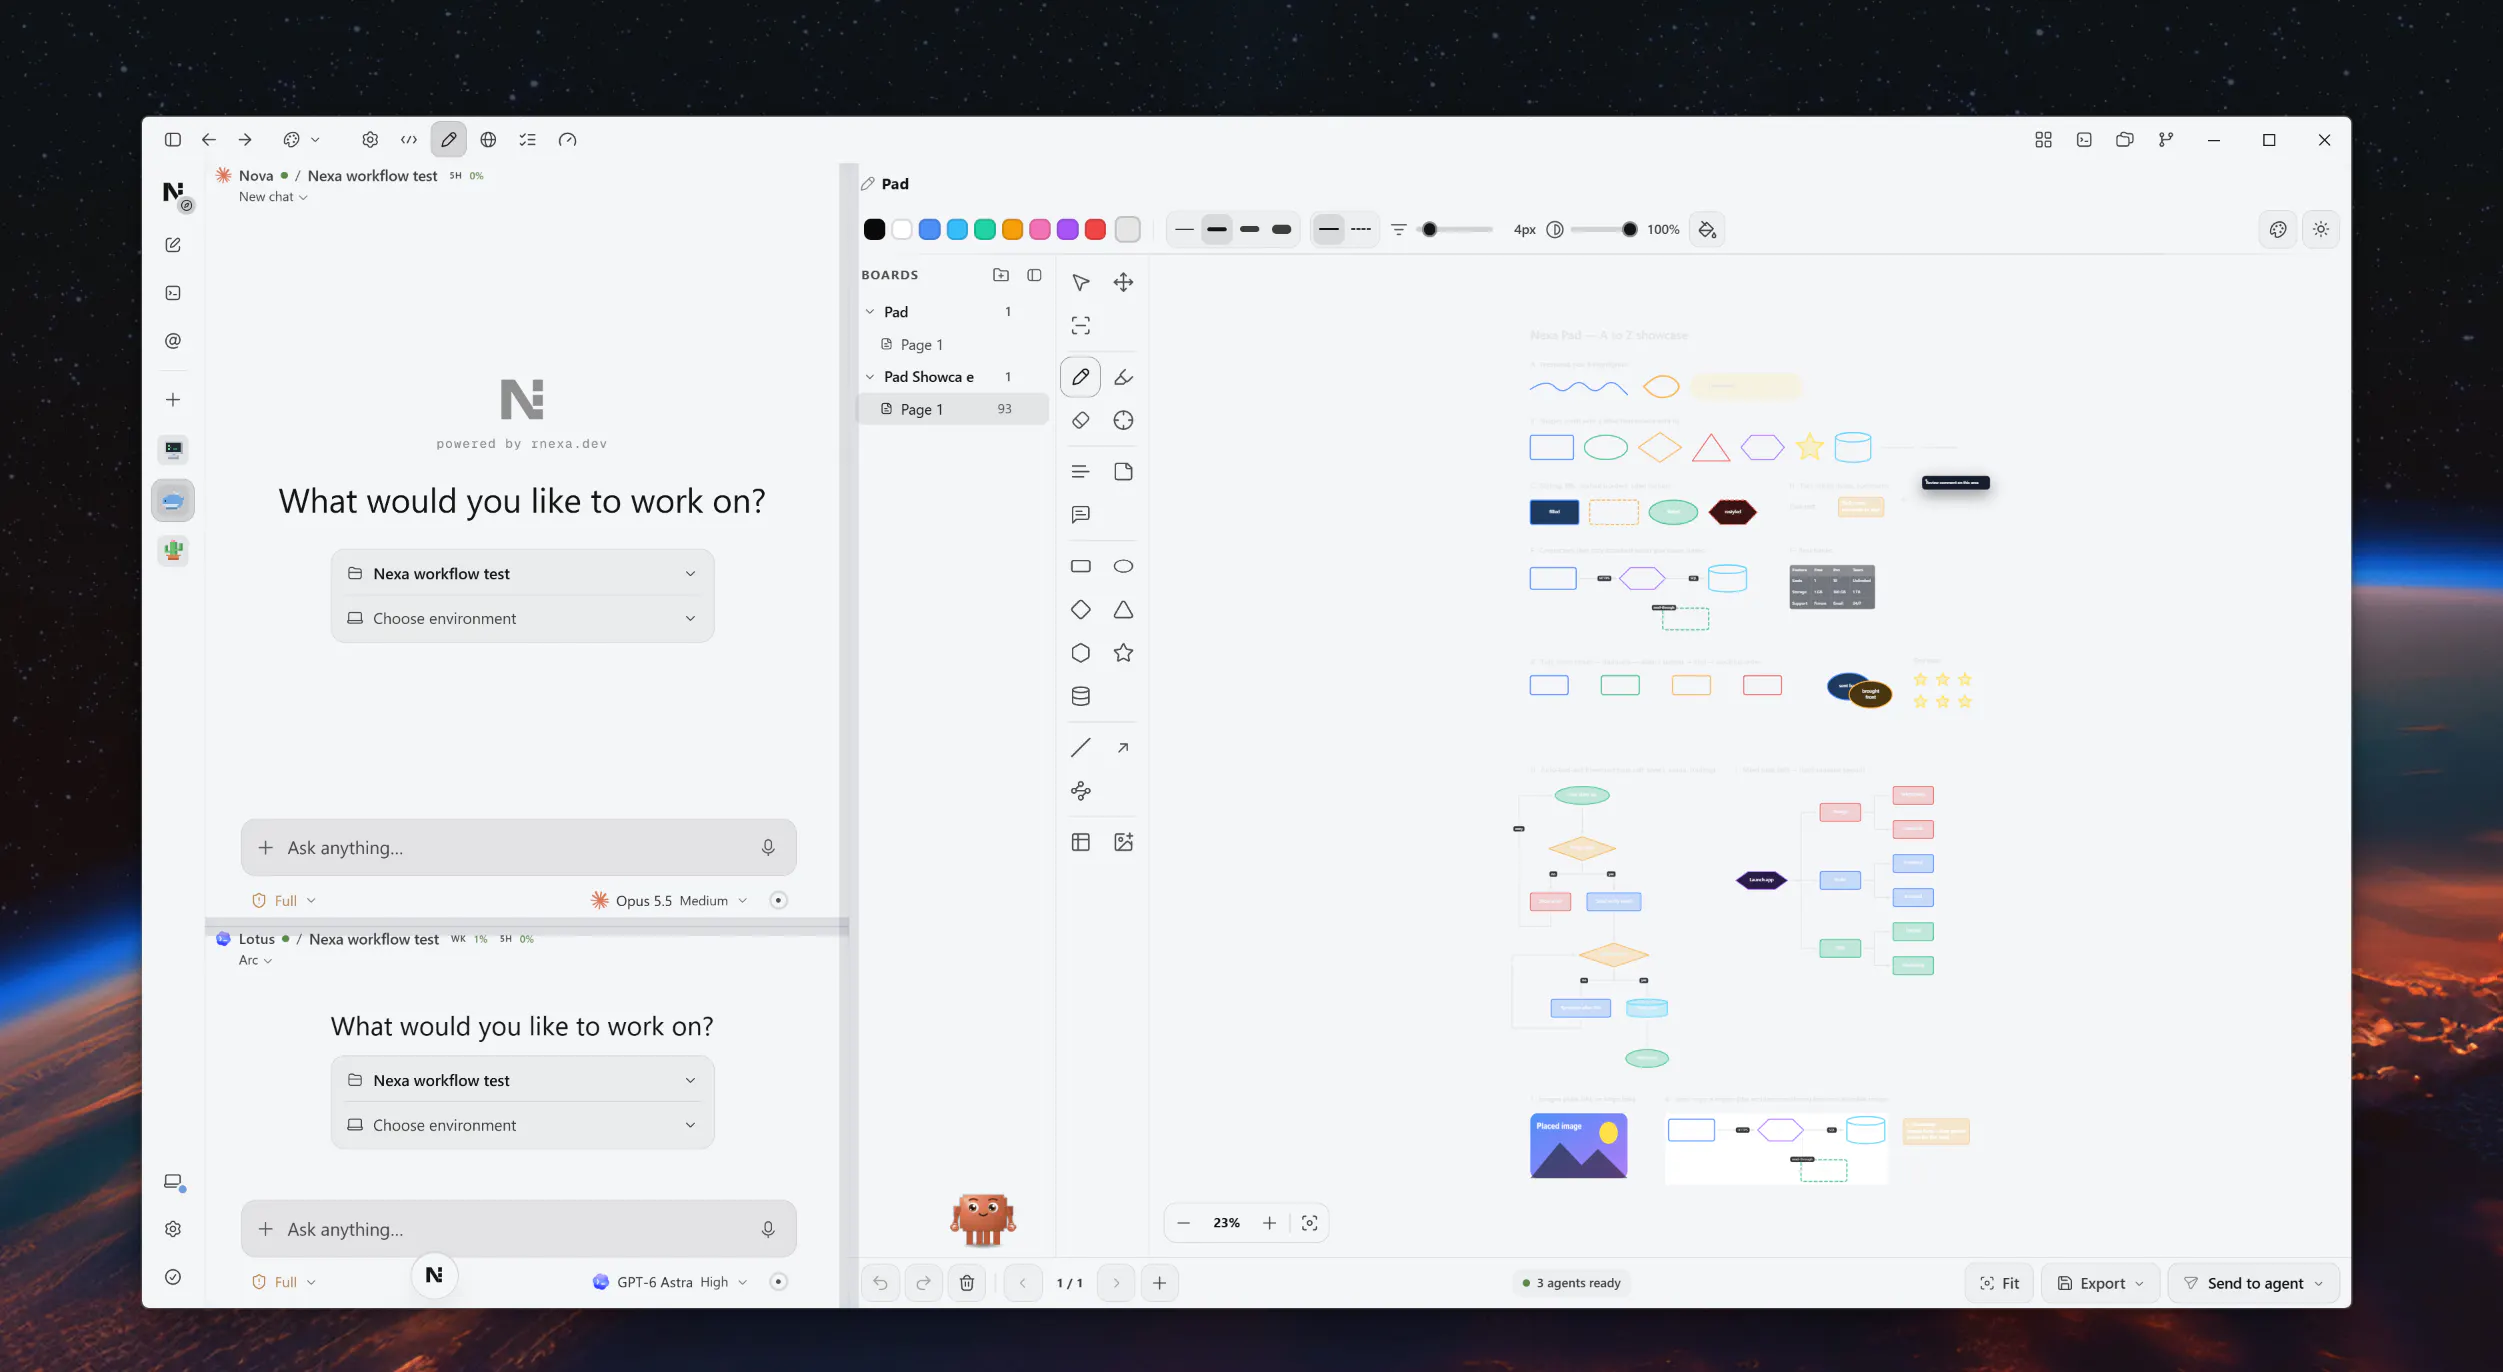Viewport: 2503px width, 1372px height.
Task: Collapse the Pad Showcase board tree
Action: tap(870, 377)
